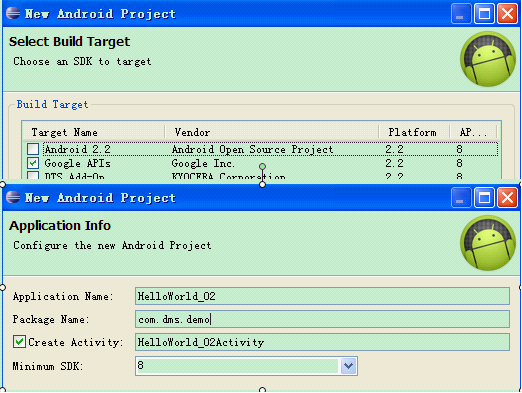Uncheck the Google APIs build target
The width and height of the screenshot is (522, 393).
[33, 163]
